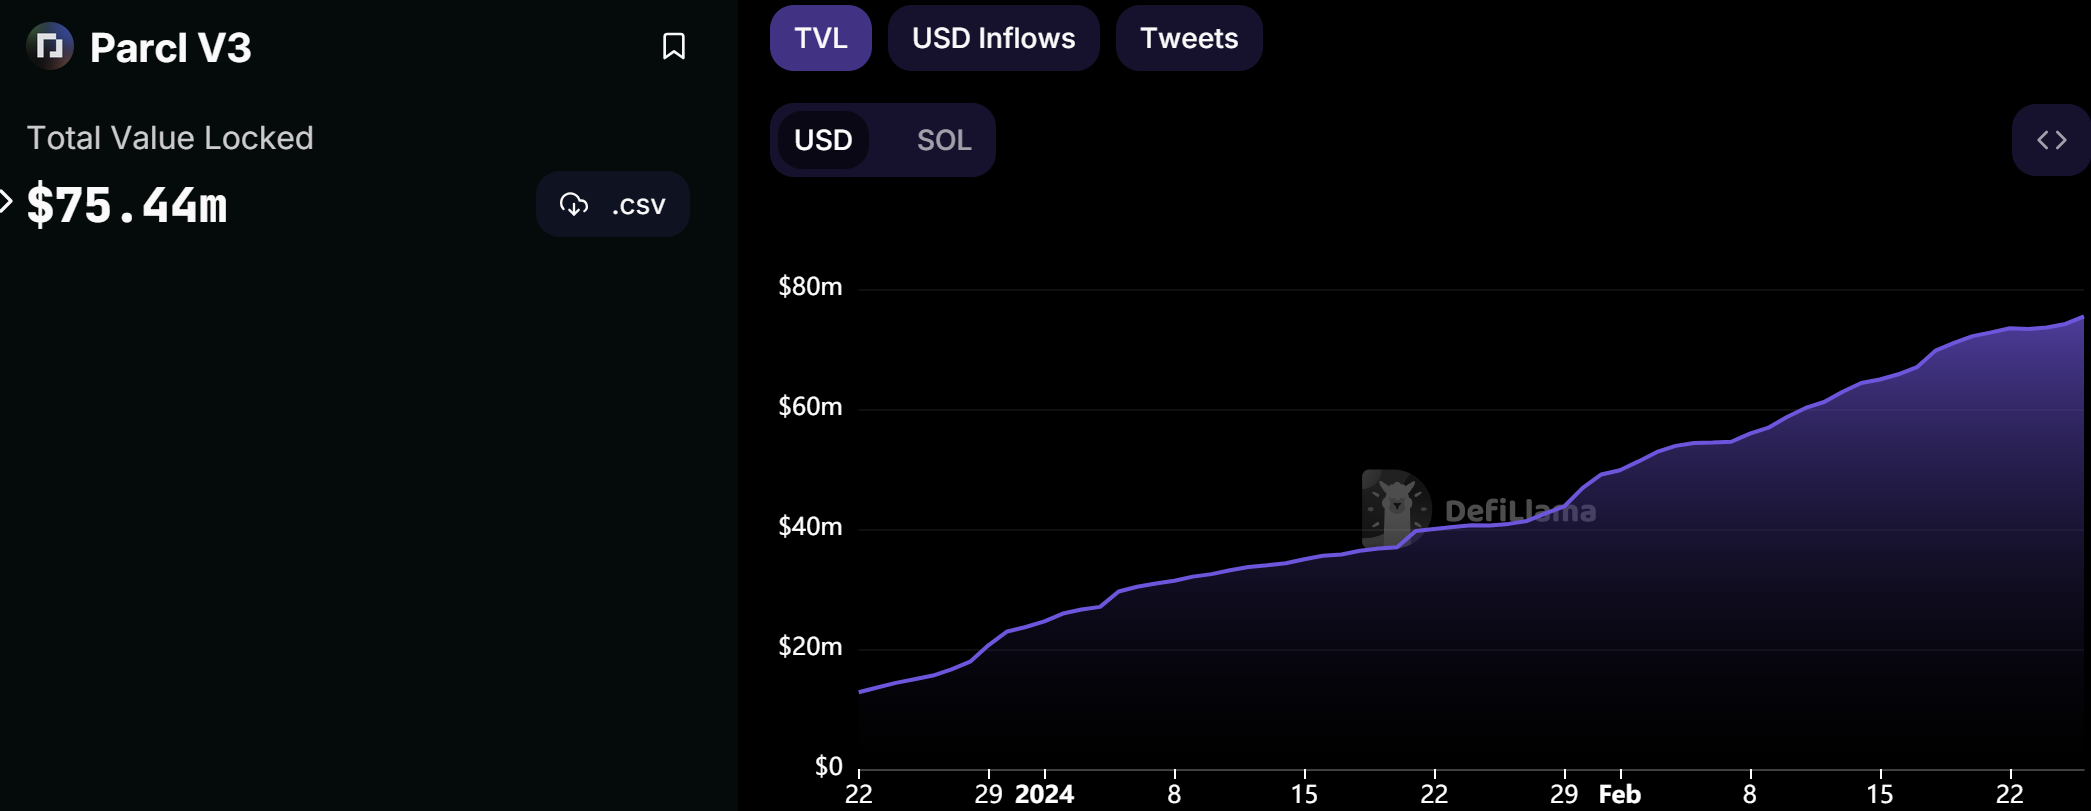Click the Parcl V3 title
2091x811 pixels.
pos(170,48)
